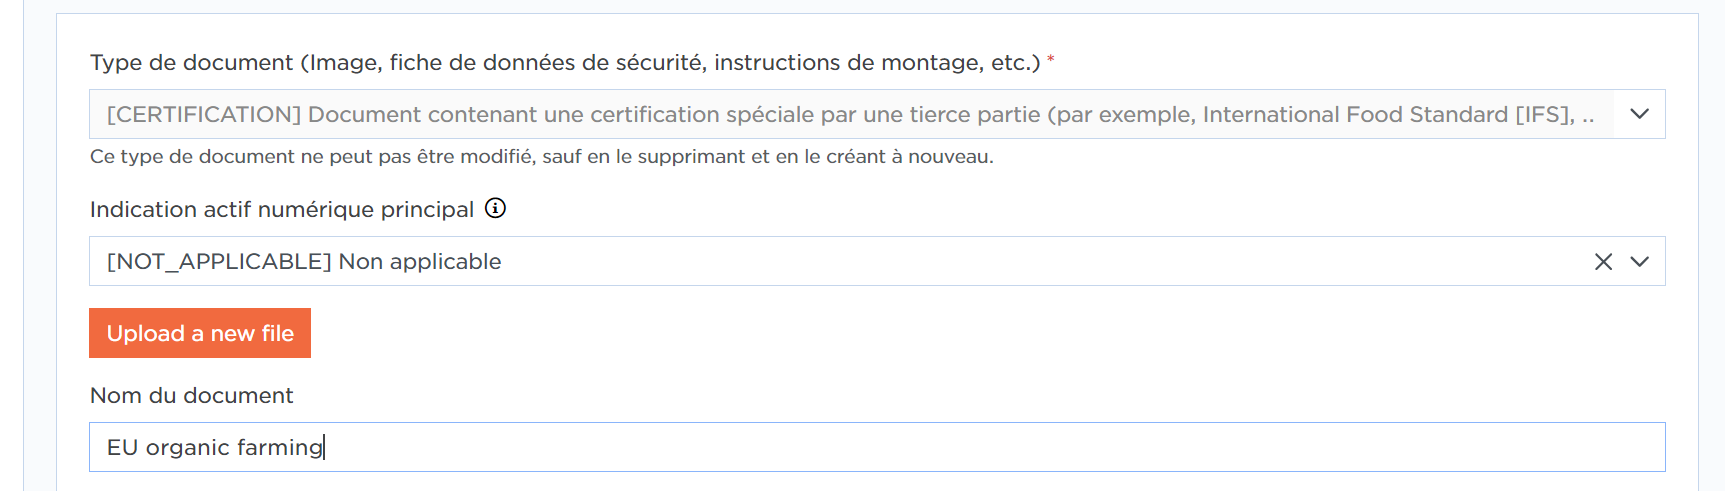Clear the Non applicable selection with X
The image size is (1725, 491).
coord(1603,262)
